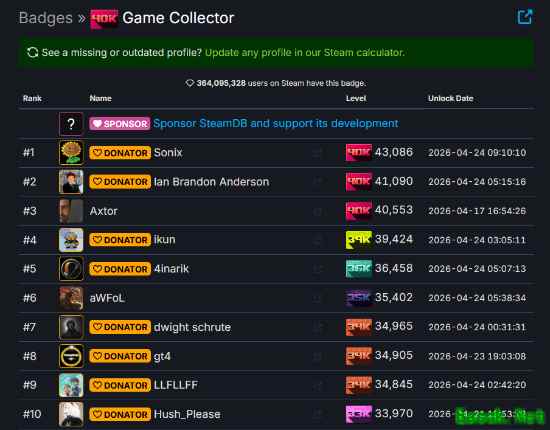Open Update any profile in Steam calculator link
The image size is (550, 430).
click(304, 53)
